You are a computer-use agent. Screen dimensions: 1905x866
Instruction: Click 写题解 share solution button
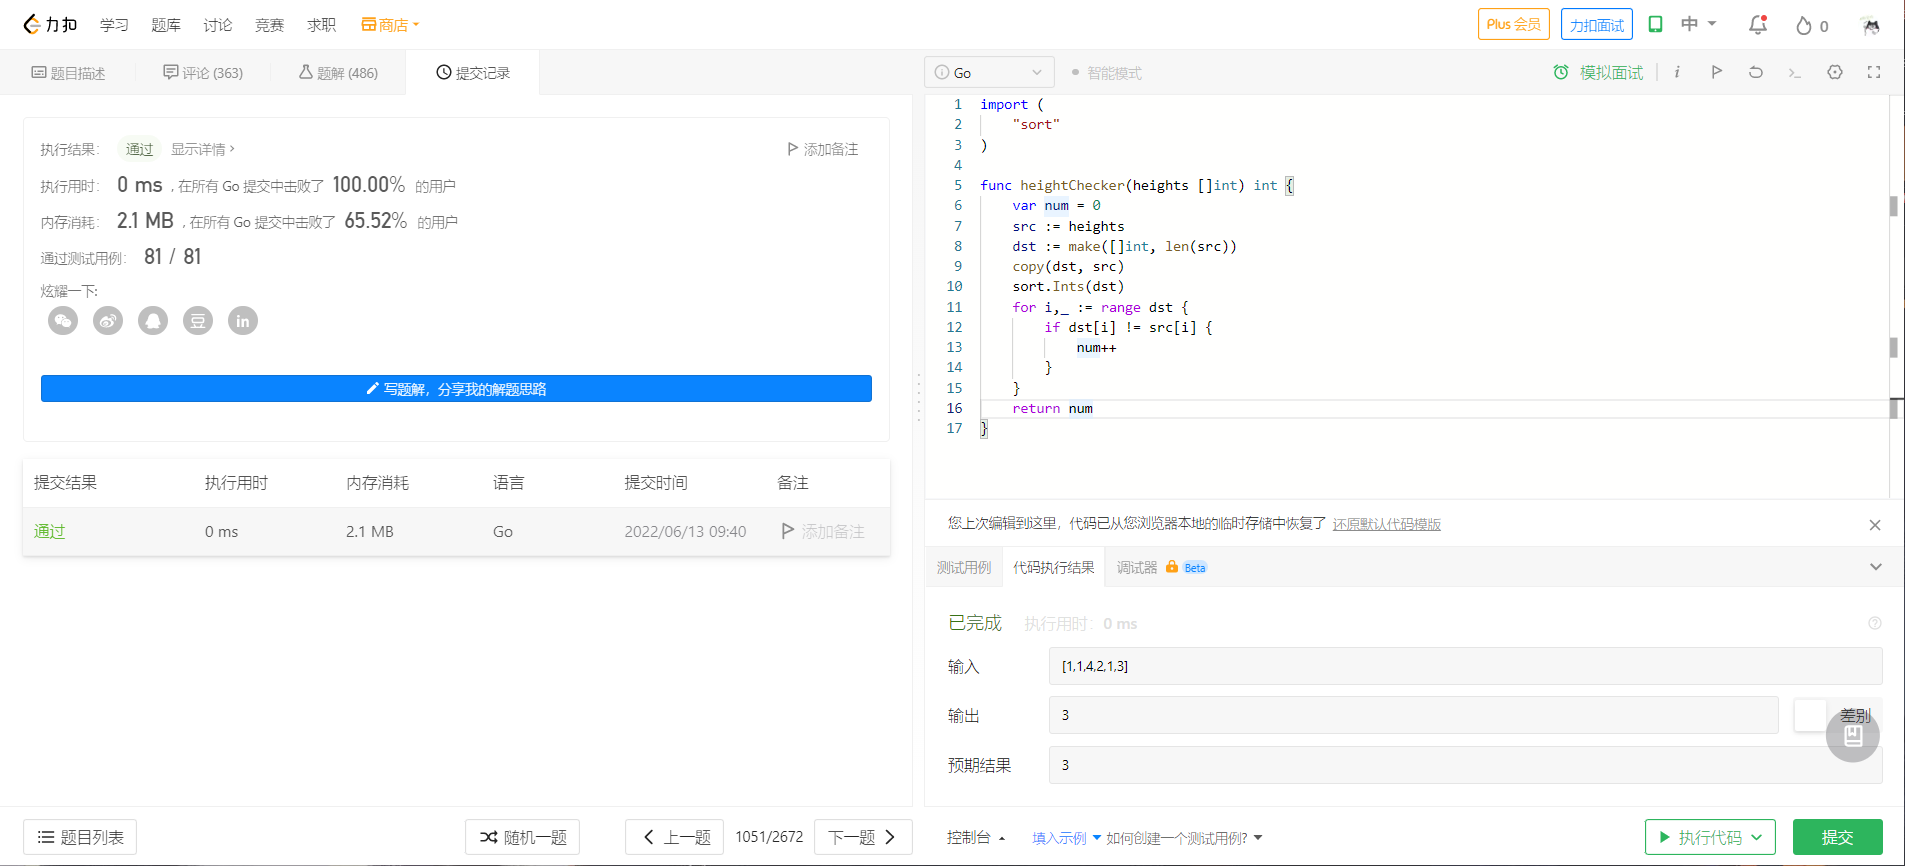(456, 389)
